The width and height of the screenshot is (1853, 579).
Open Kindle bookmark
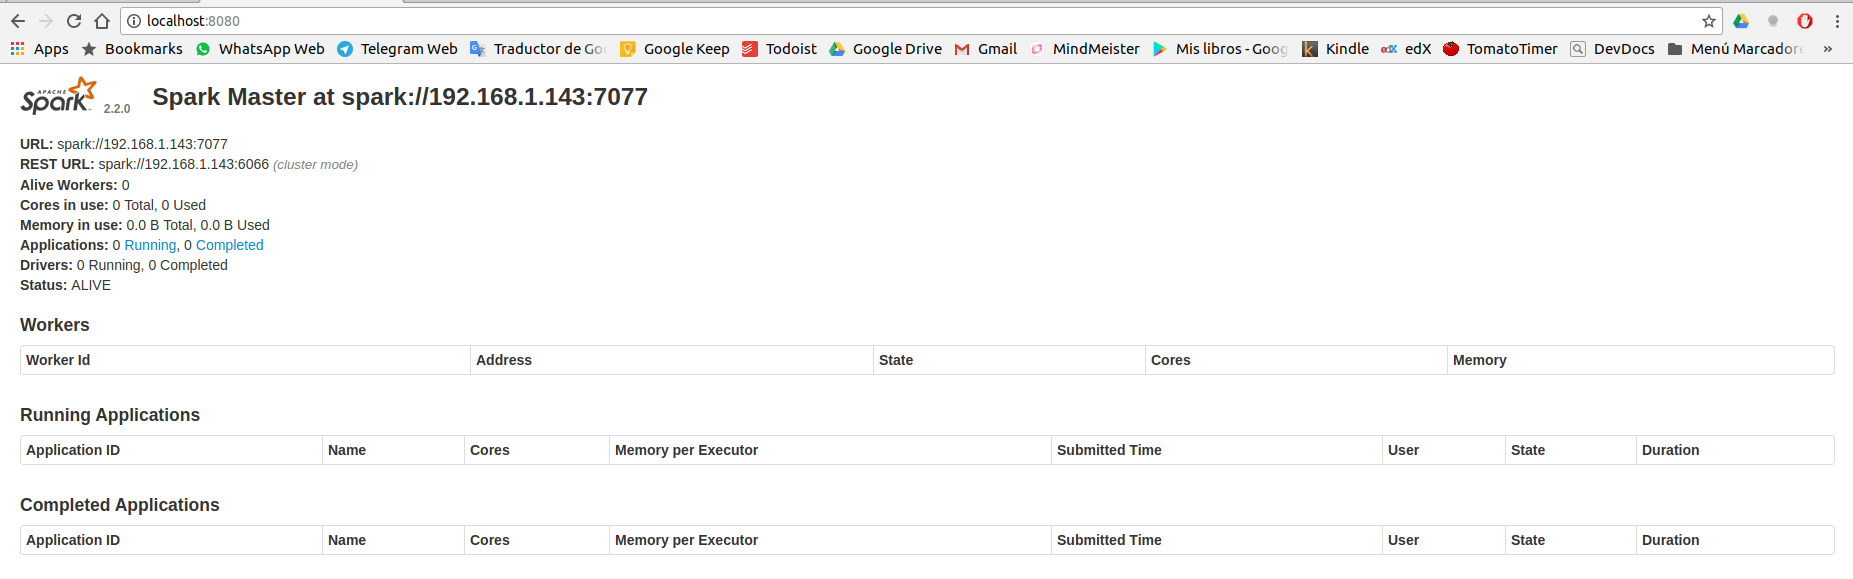pos(1335,49)
